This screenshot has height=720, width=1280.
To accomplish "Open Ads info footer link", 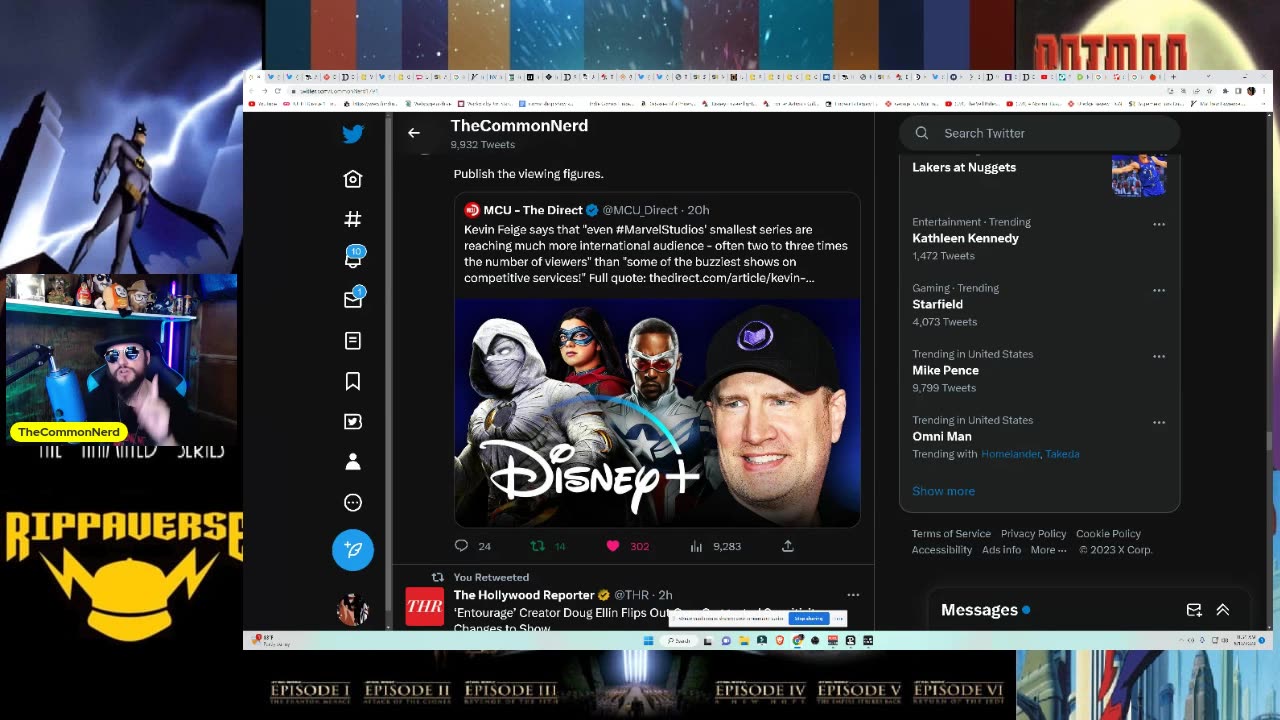I will 1001,550.
